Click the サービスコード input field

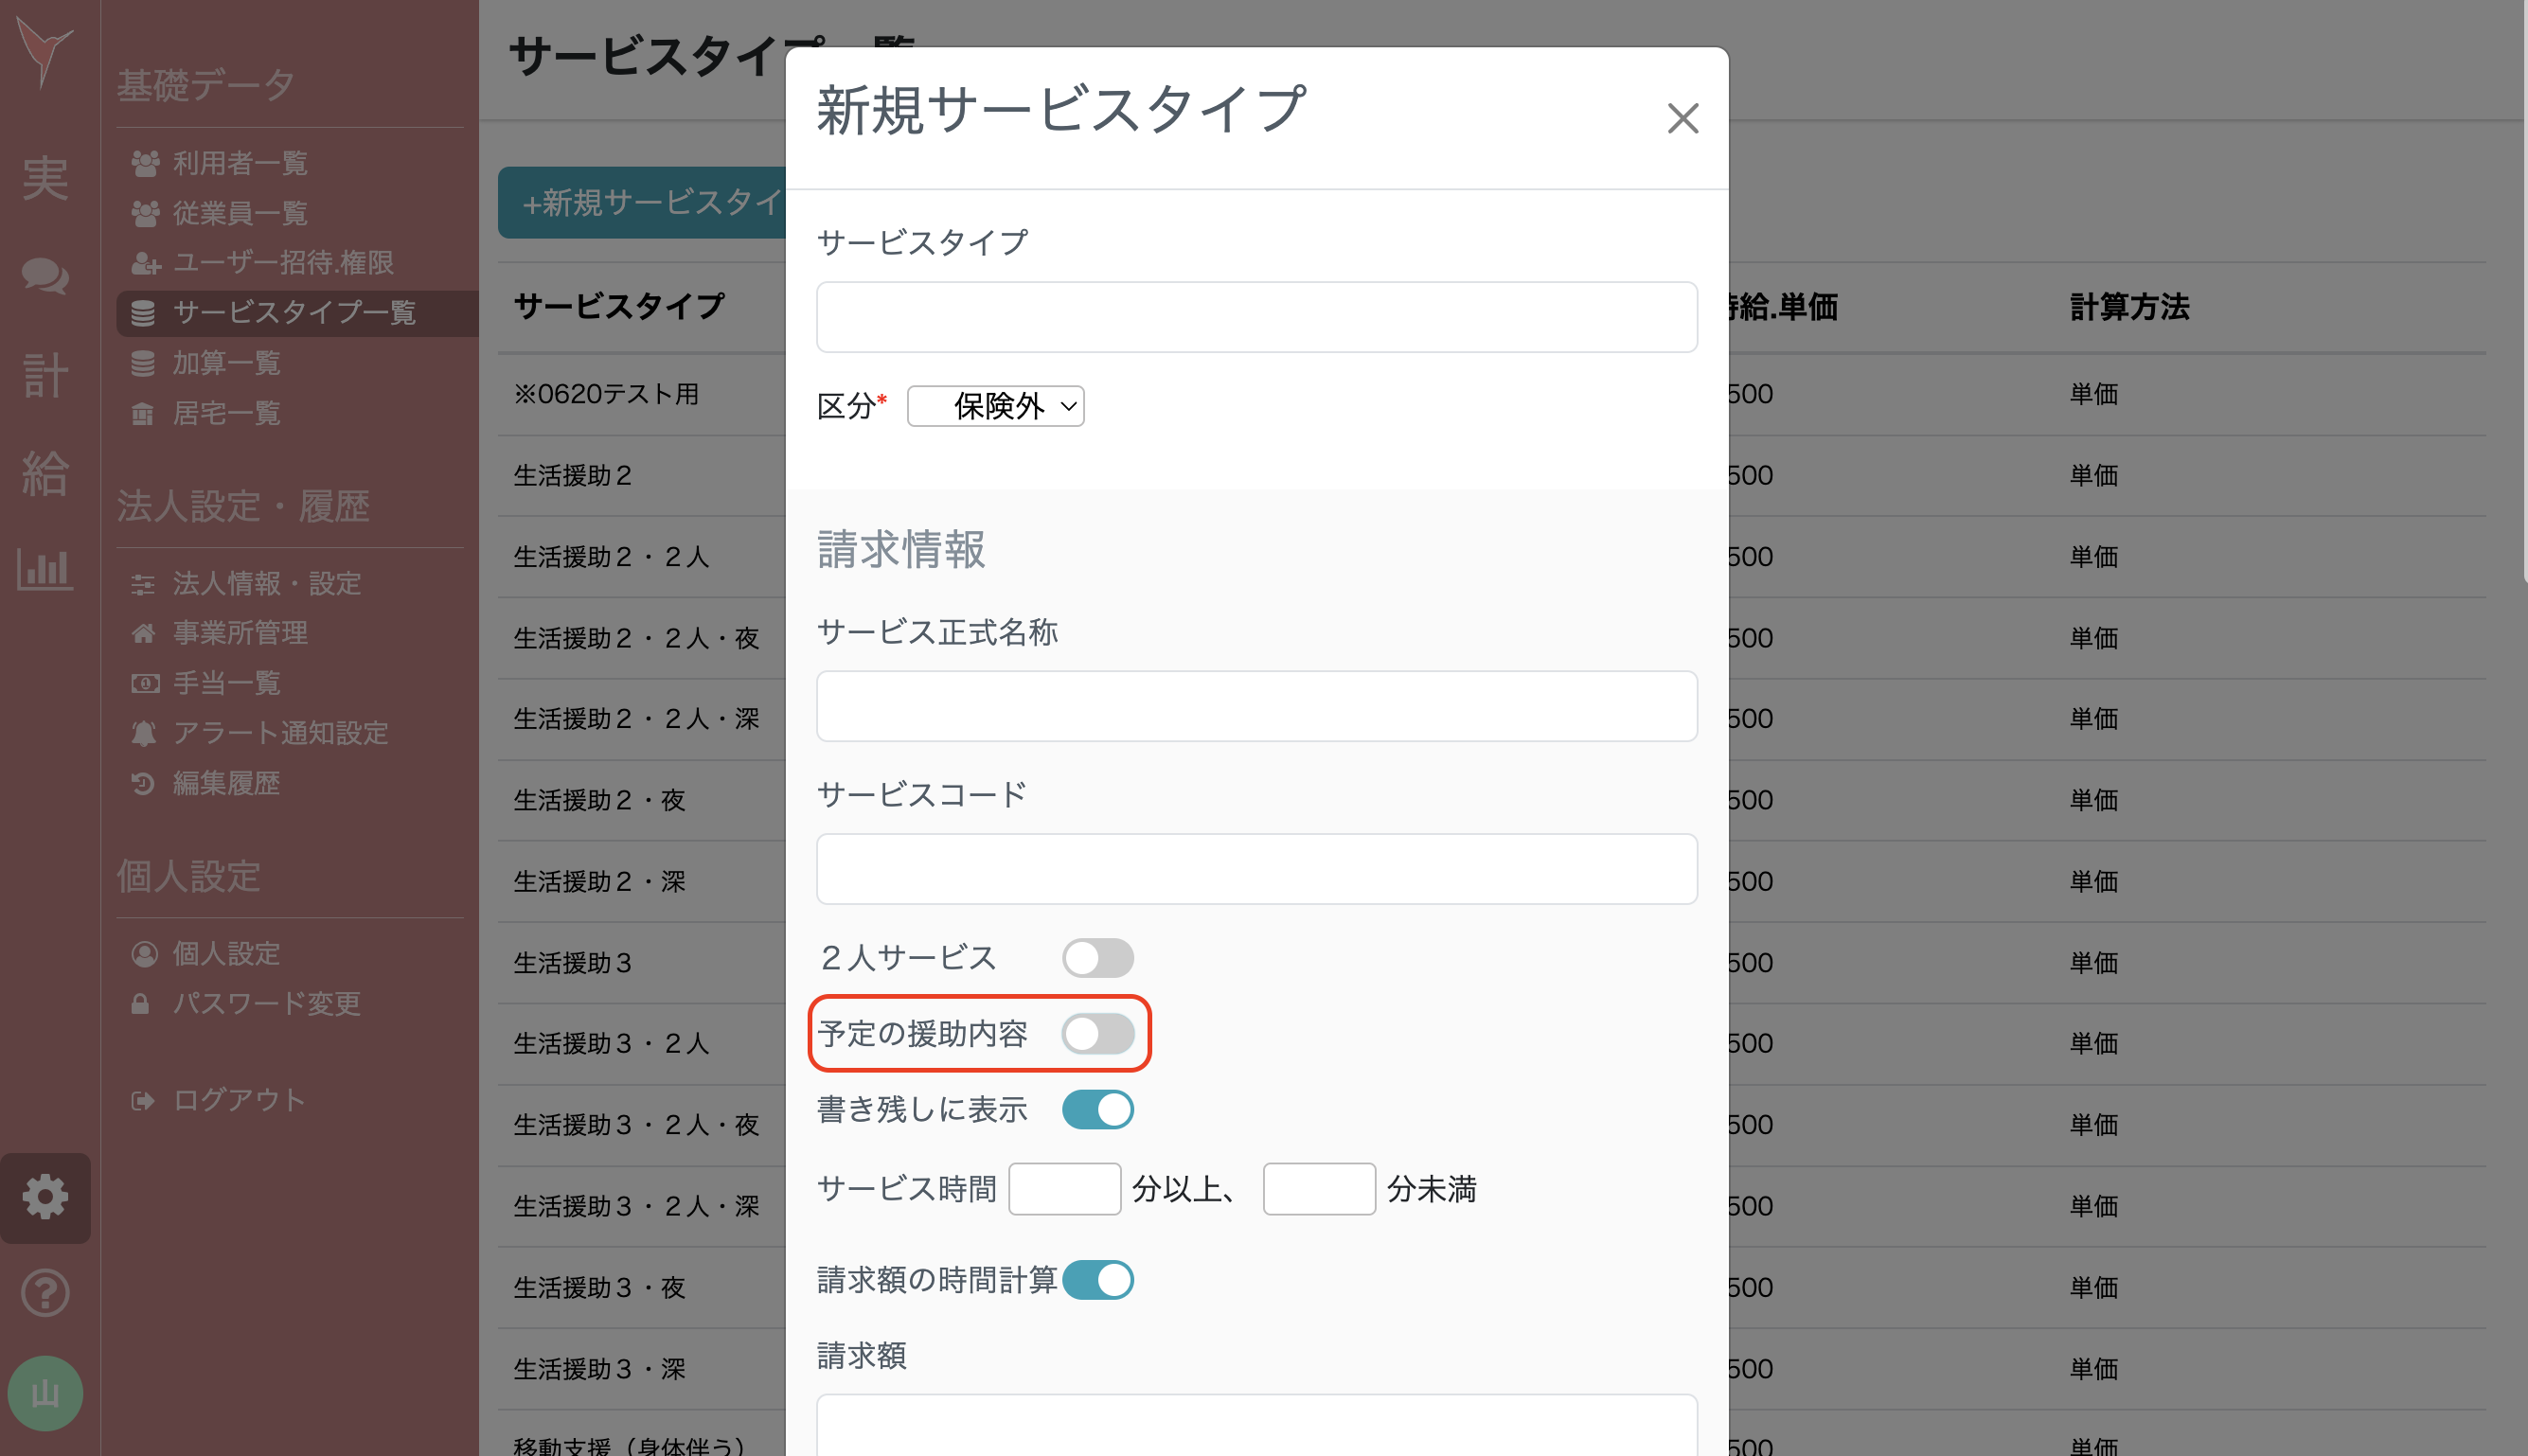[1256, 868]
